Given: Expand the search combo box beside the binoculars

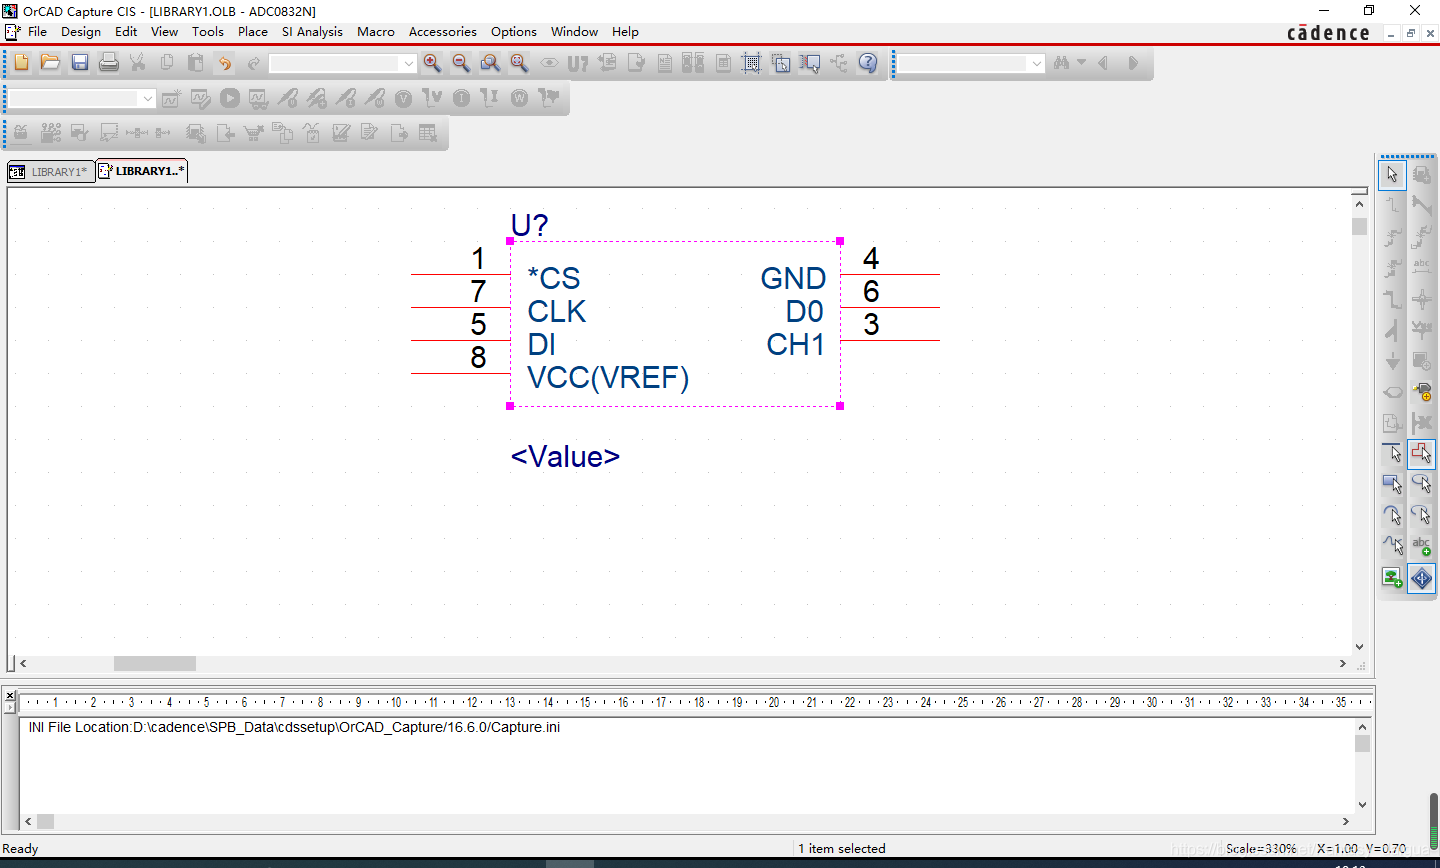Looking at the screenshot, I should coord(1036,64).
